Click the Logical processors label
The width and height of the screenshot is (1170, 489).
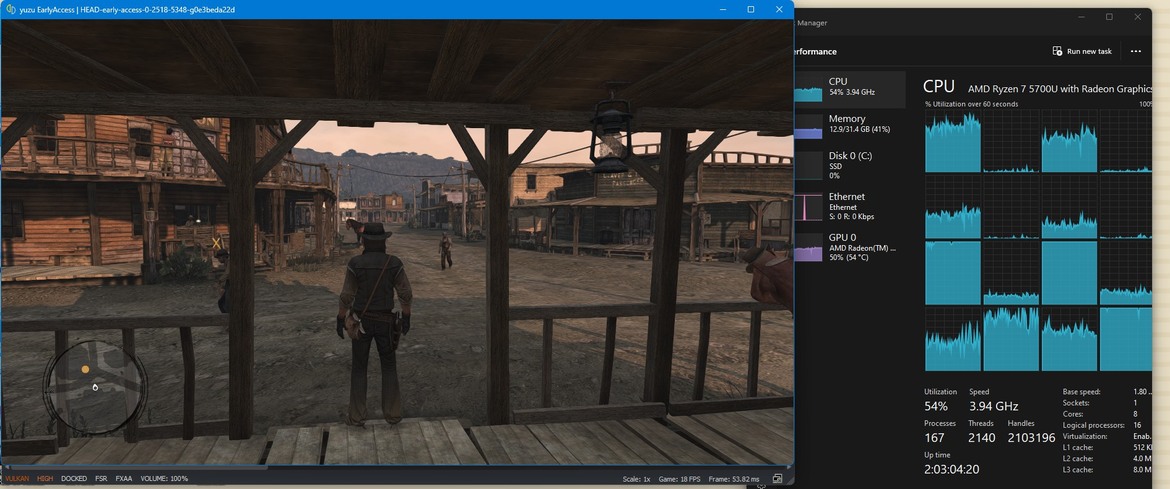pyautogui.click(x=1092, y=425)
